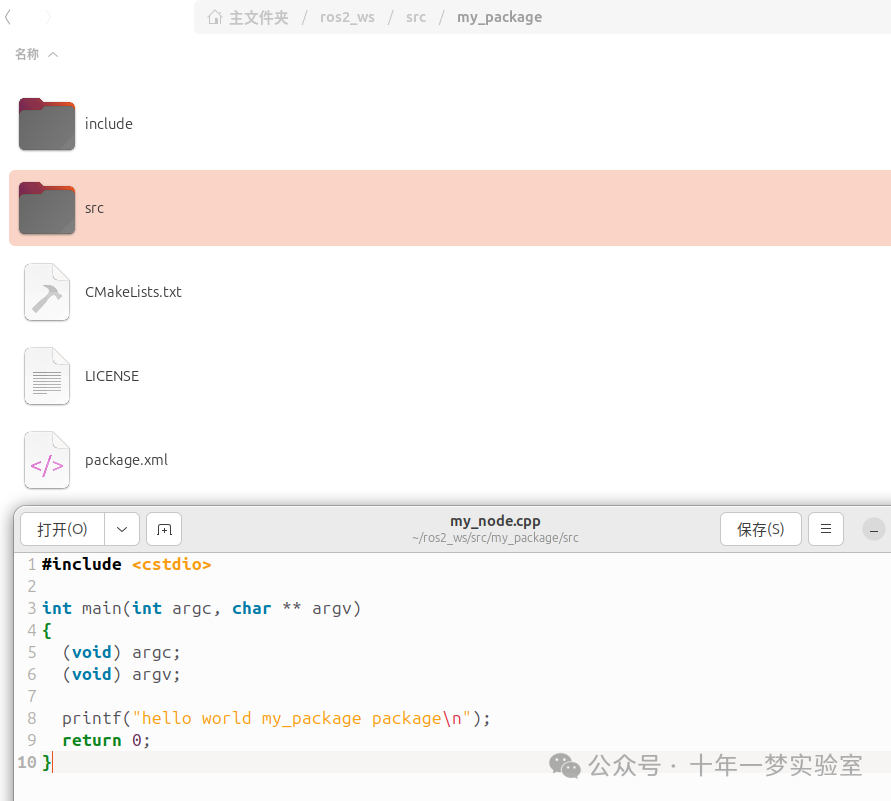The height and width of the screenshot is (801, 891).
Task: Open the recent files dropdown arrow
Action: pyautogui.click(x=122, y=529)
